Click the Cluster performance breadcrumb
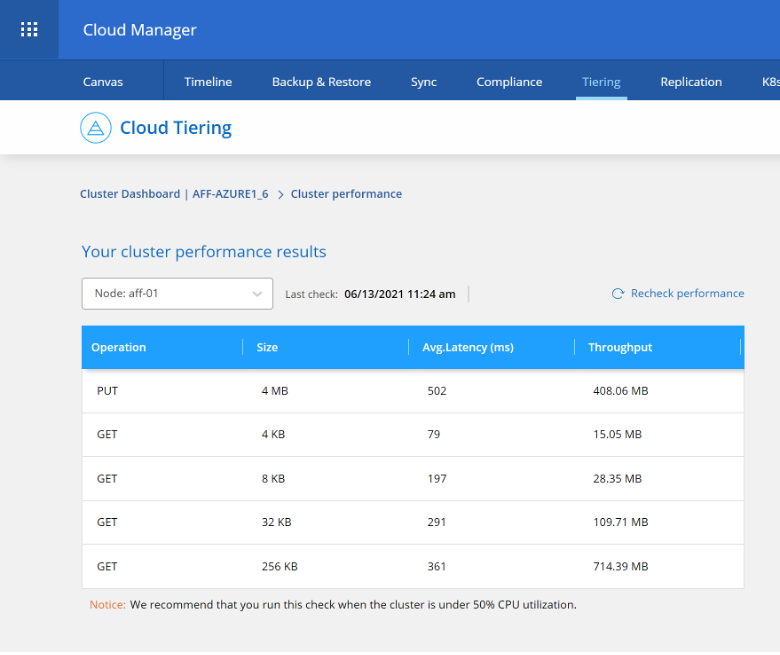The width and height of the screenshot is (780, 655). pyautogui.click(x=346, y=194)
